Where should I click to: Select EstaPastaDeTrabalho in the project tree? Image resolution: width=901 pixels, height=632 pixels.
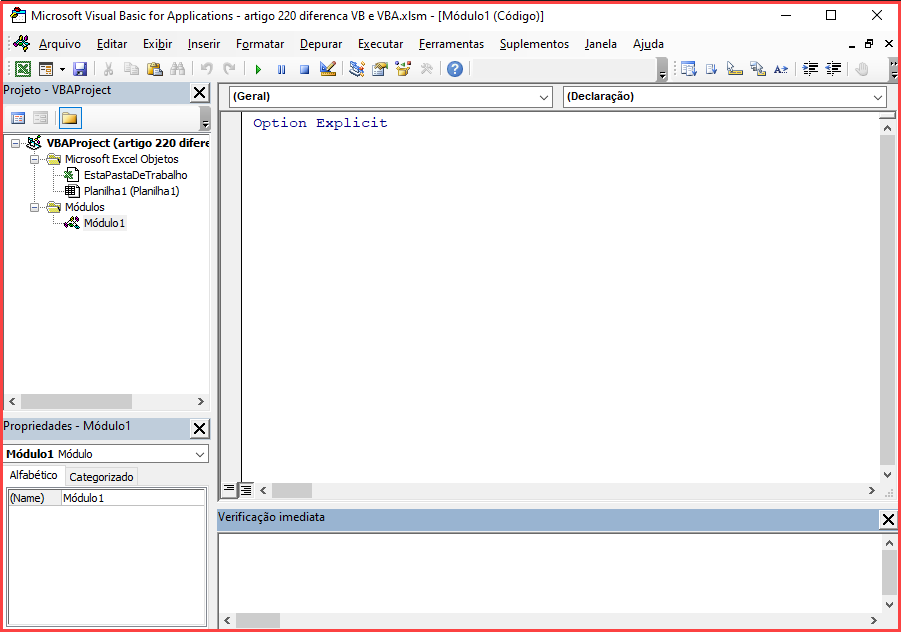135,175
